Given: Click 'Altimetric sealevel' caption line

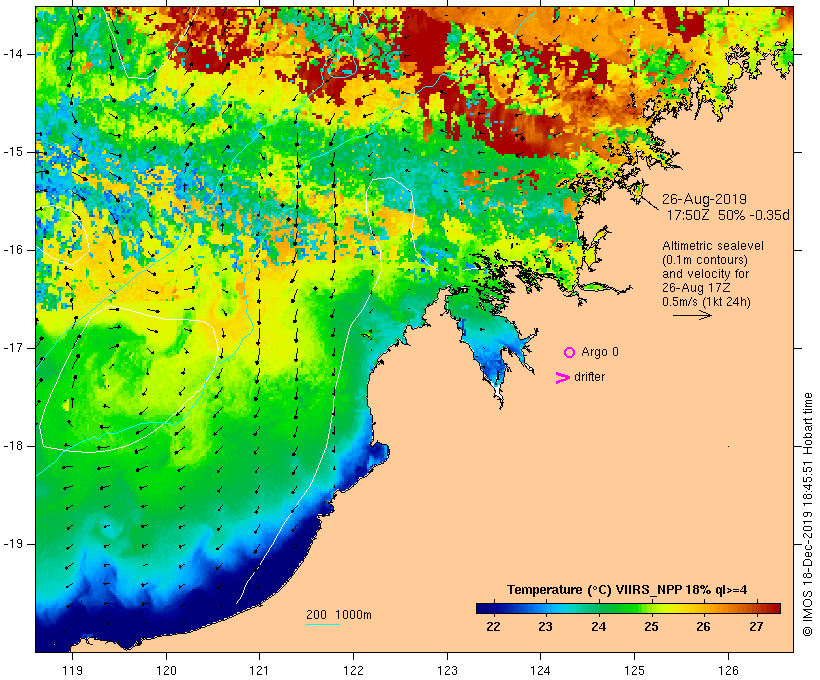Looking at the screenshot, I should coord(713,246).
